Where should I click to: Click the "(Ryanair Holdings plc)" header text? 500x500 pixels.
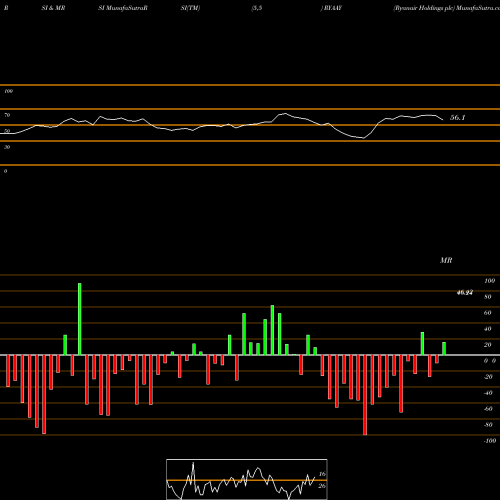point(424,8)
